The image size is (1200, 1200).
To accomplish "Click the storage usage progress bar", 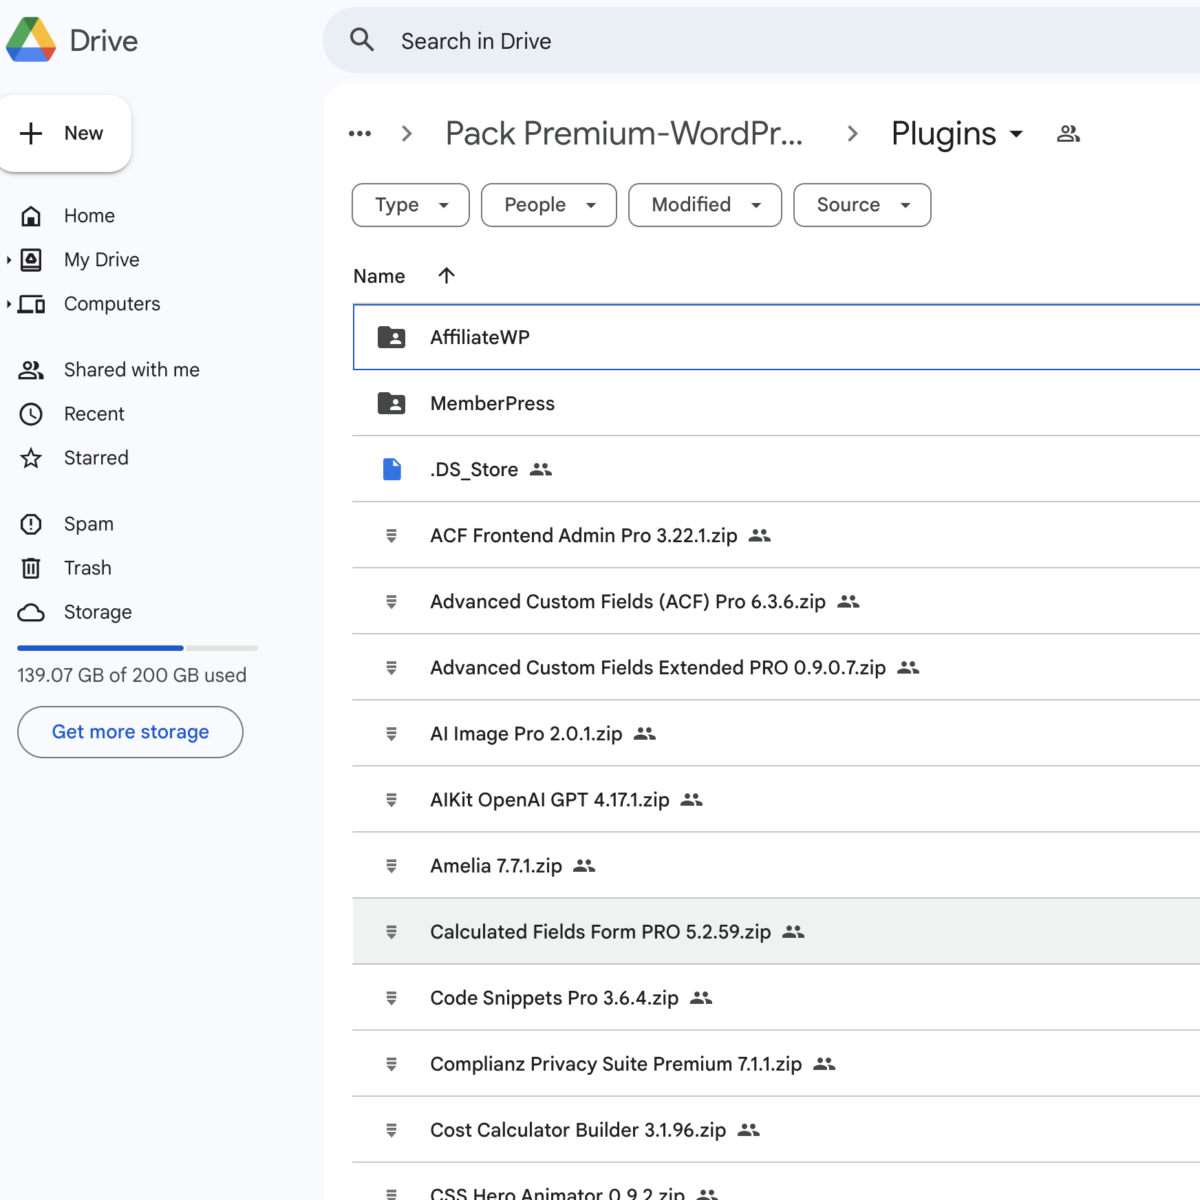I will pos(137,648).
